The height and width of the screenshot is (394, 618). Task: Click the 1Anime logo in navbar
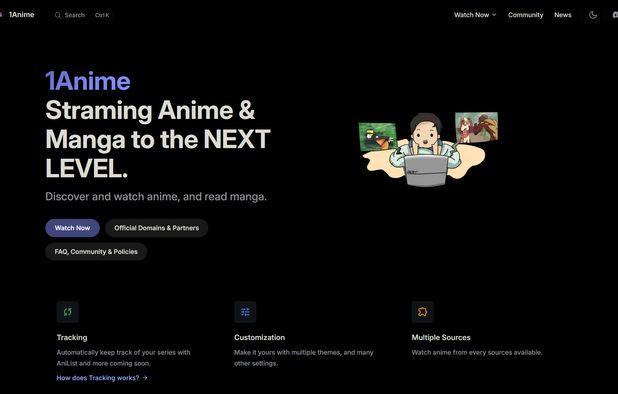point(21,15)
